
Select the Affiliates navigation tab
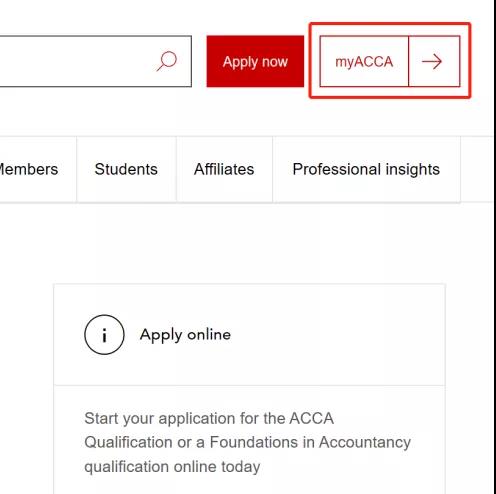[224, 169]
